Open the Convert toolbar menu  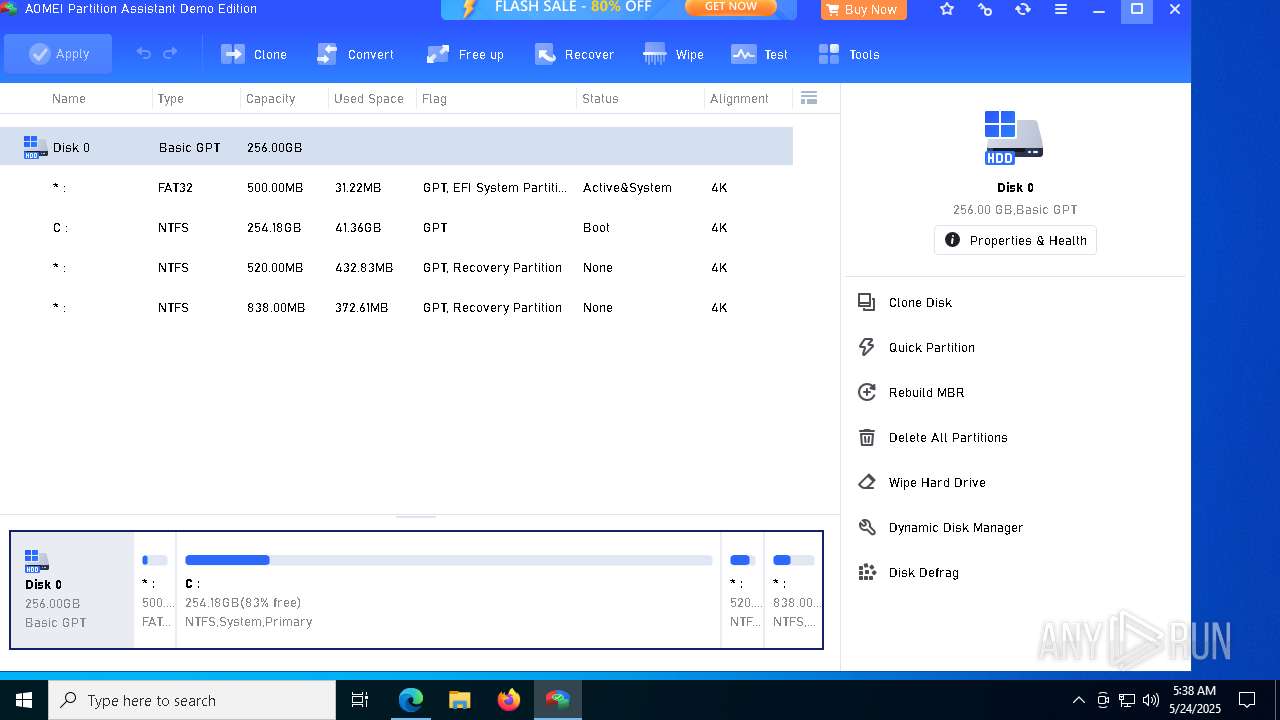356,54
